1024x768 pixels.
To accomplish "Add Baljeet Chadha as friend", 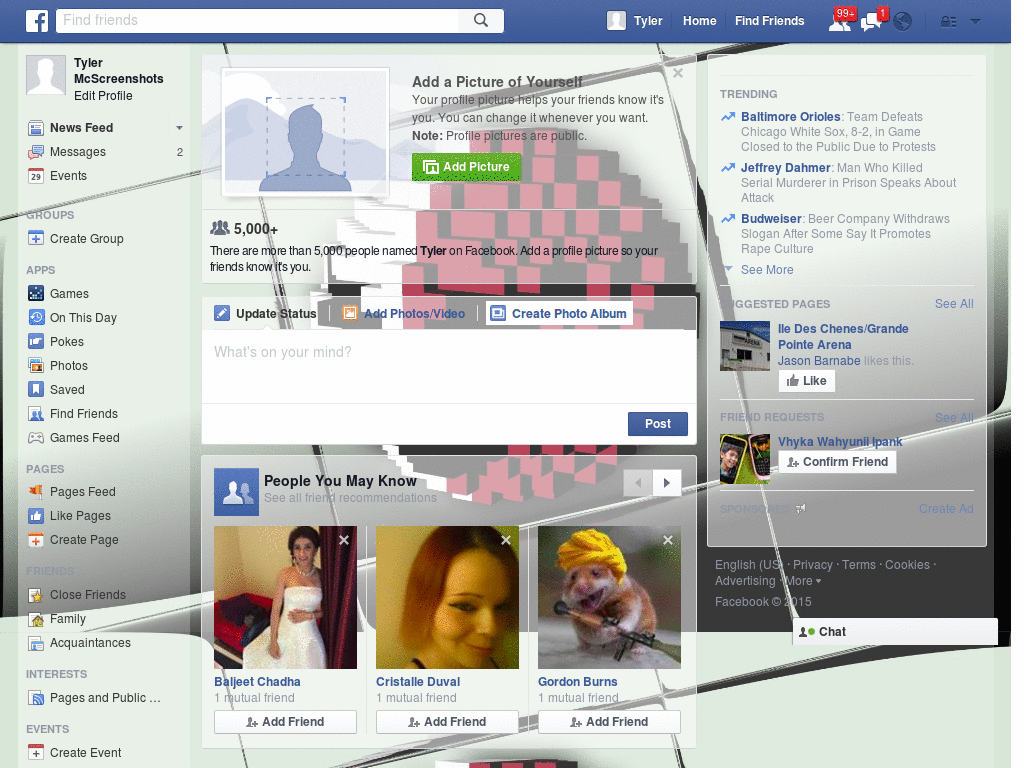I will tap(285, 722).
